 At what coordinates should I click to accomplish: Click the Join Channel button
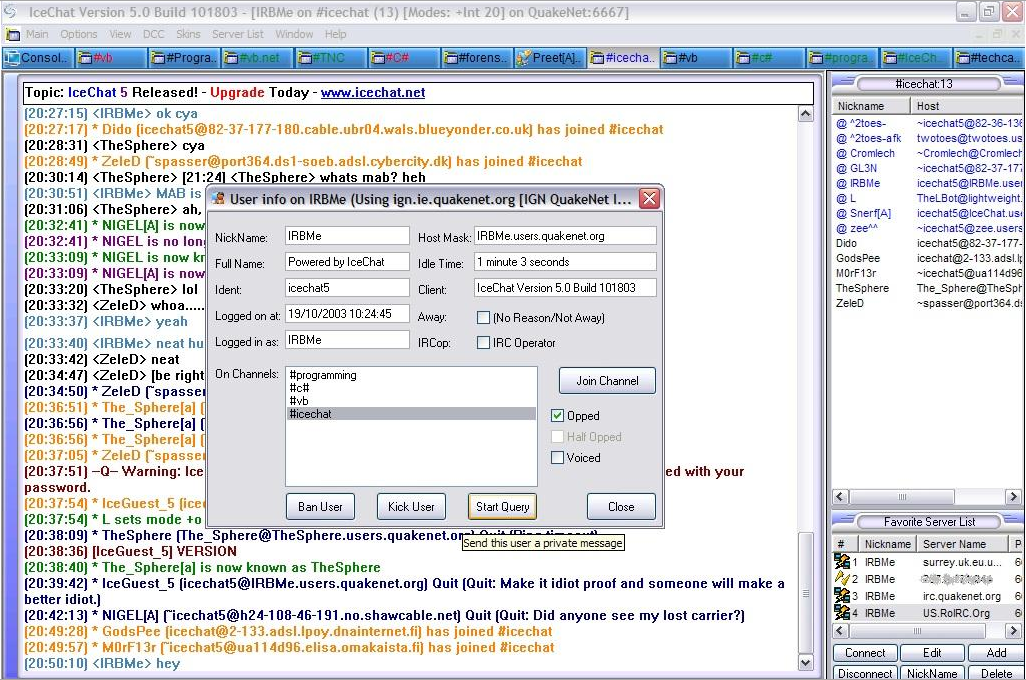coord(607,381)
